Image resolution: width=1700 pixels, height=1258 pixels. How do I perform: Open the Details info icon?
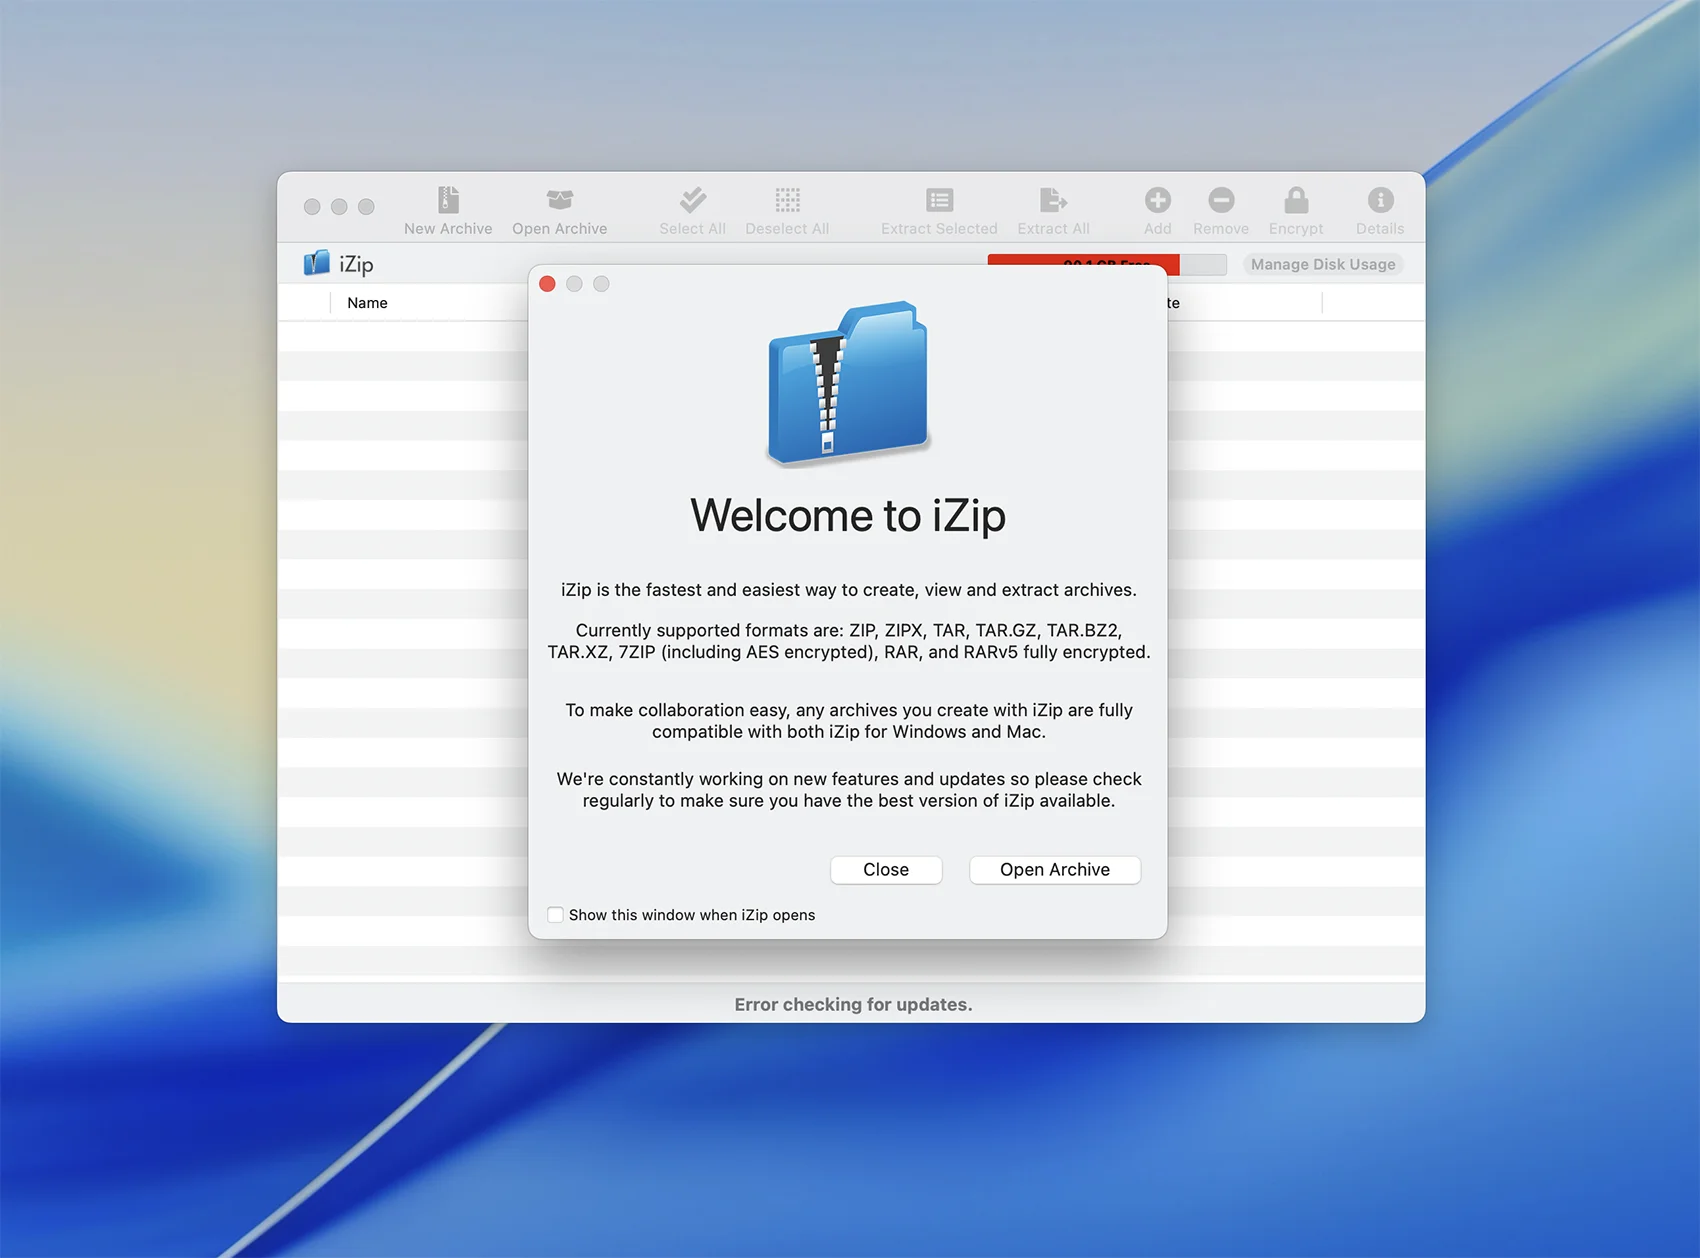1380,200
